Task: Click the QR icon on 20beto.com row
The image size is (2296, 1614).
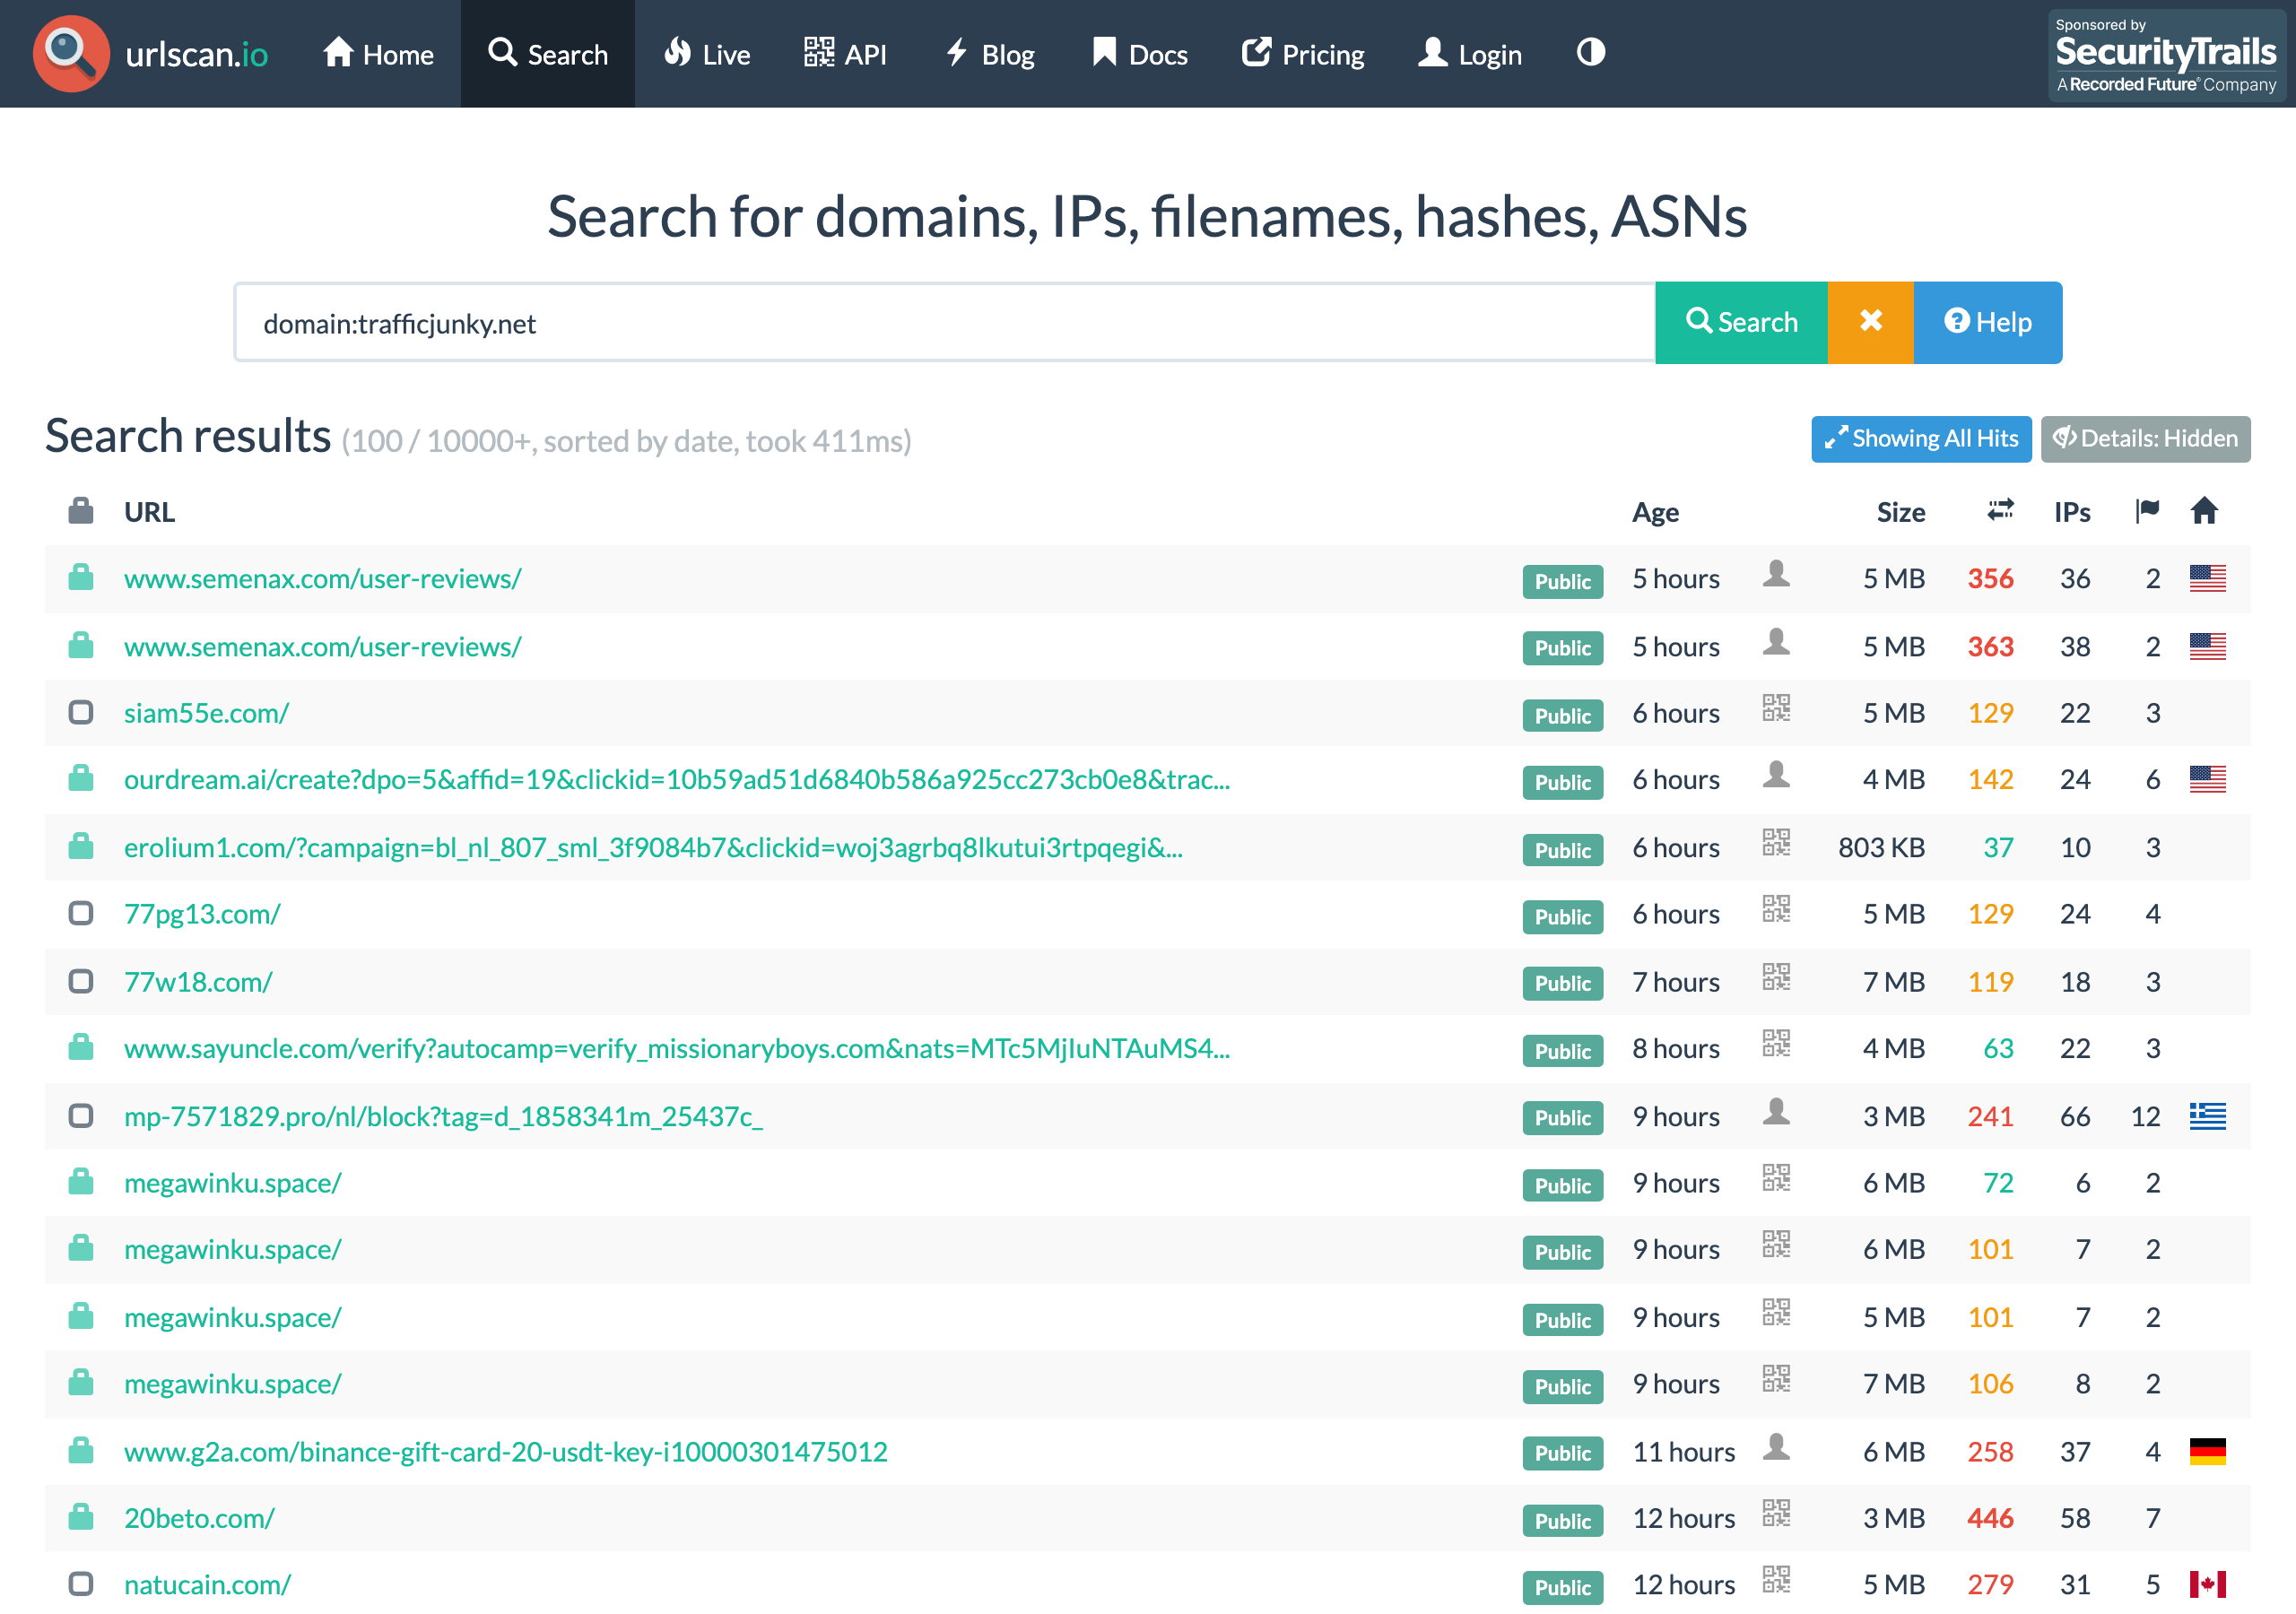Action: click(x=1776, y=1514)
